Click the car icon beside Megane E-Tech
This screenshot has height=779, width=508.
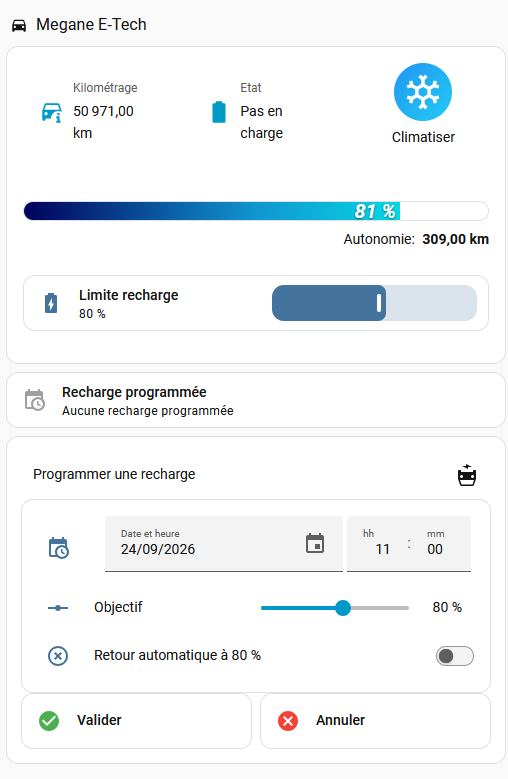(19, 25)
